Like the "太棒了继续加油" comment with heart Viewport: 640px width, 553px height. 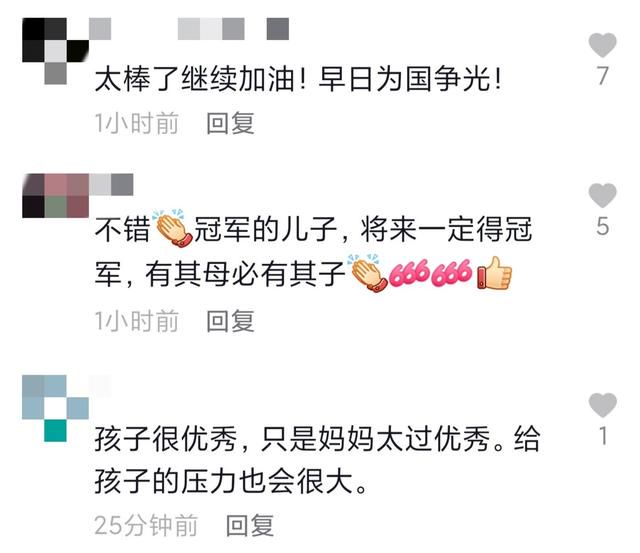pyautogui.click(x=602, y=45)
